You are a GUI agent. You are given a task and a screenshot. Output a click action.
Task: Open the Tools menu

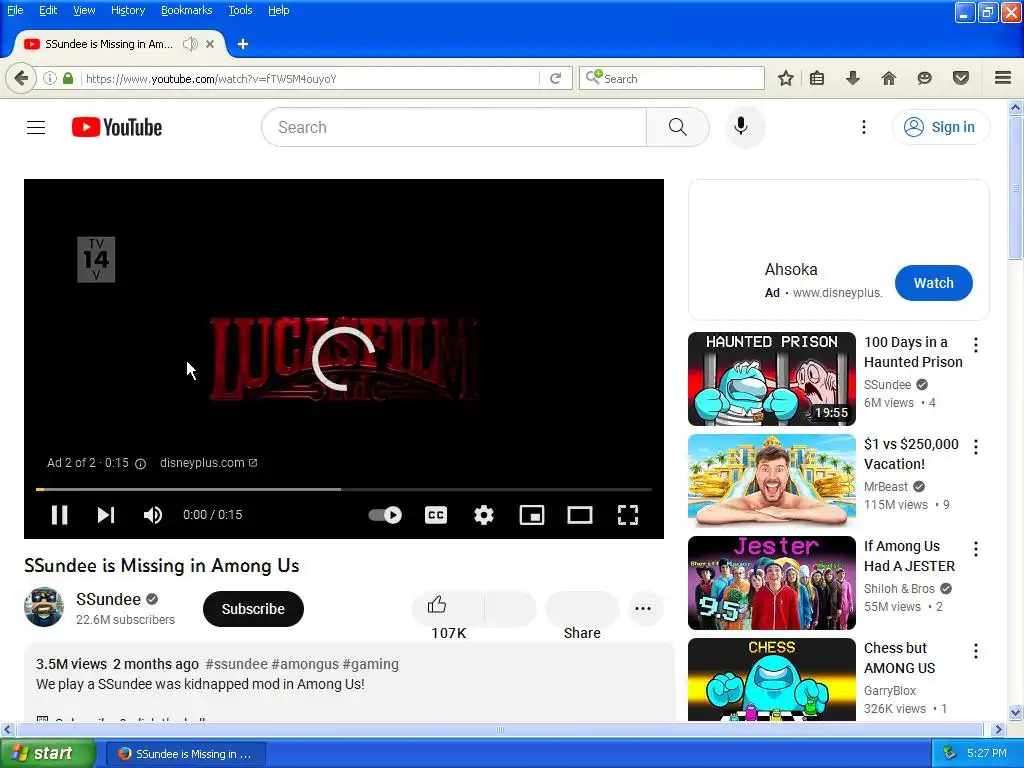pos(240,10)
